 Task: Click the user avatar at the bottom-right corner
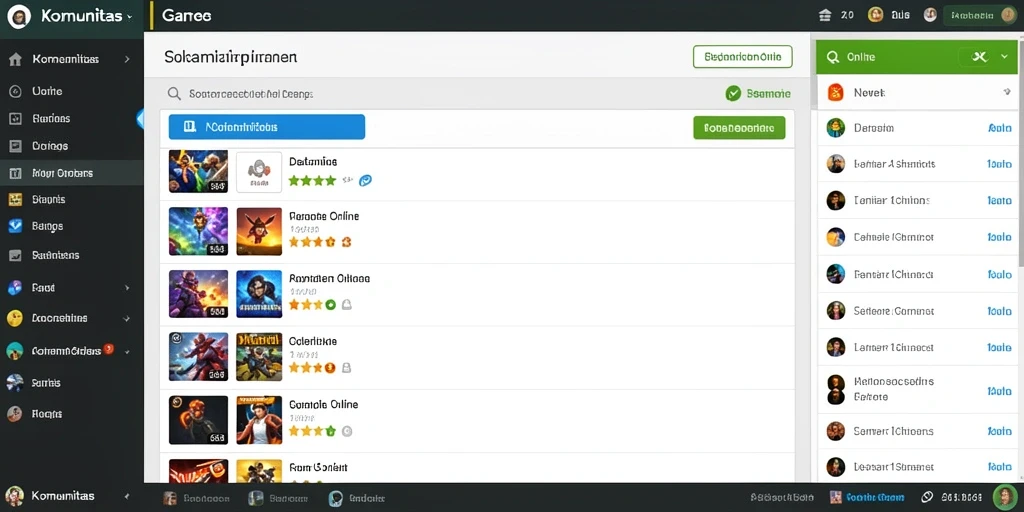click(1004, 498)
